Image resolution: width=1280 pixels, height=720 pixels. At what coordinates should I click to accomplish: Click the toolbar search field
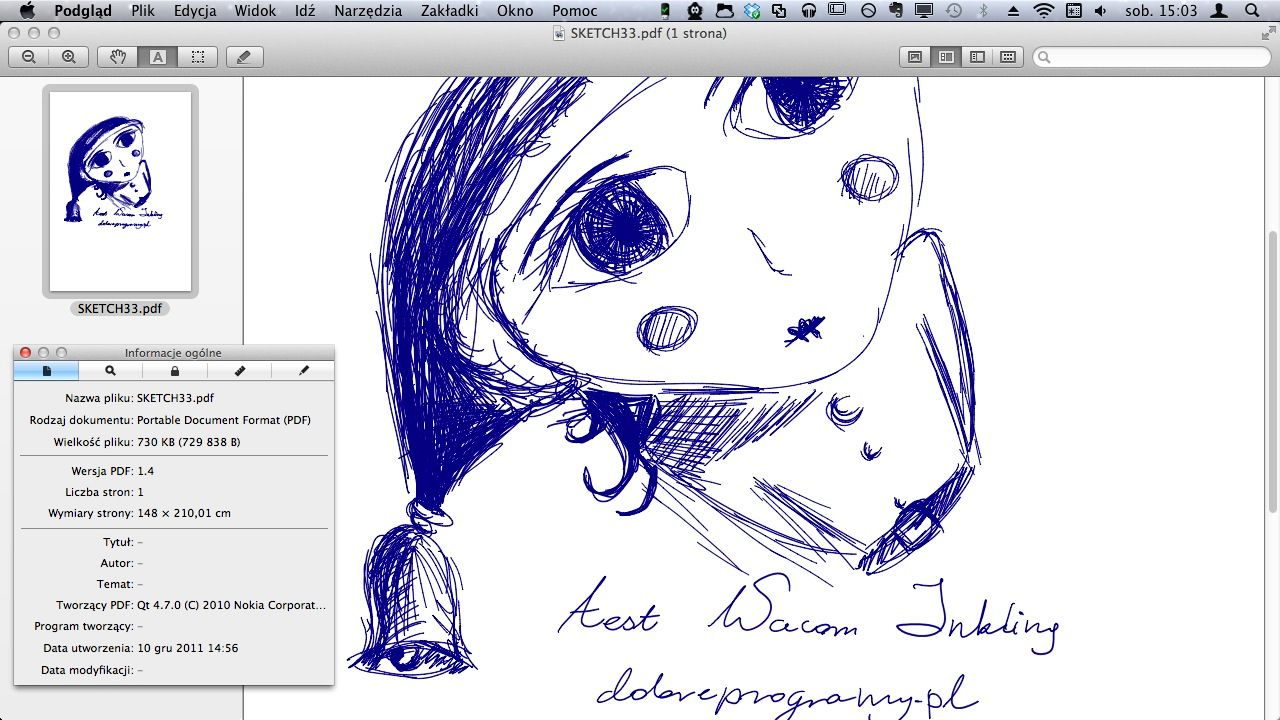[1151, 57]
